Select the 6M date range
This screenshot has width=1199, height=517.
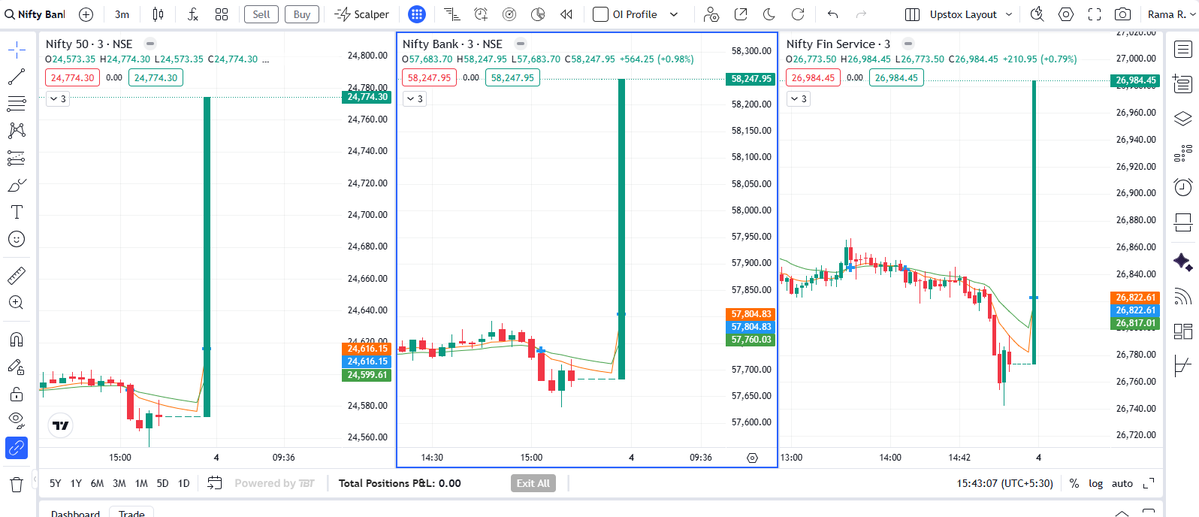click(97, 483)
